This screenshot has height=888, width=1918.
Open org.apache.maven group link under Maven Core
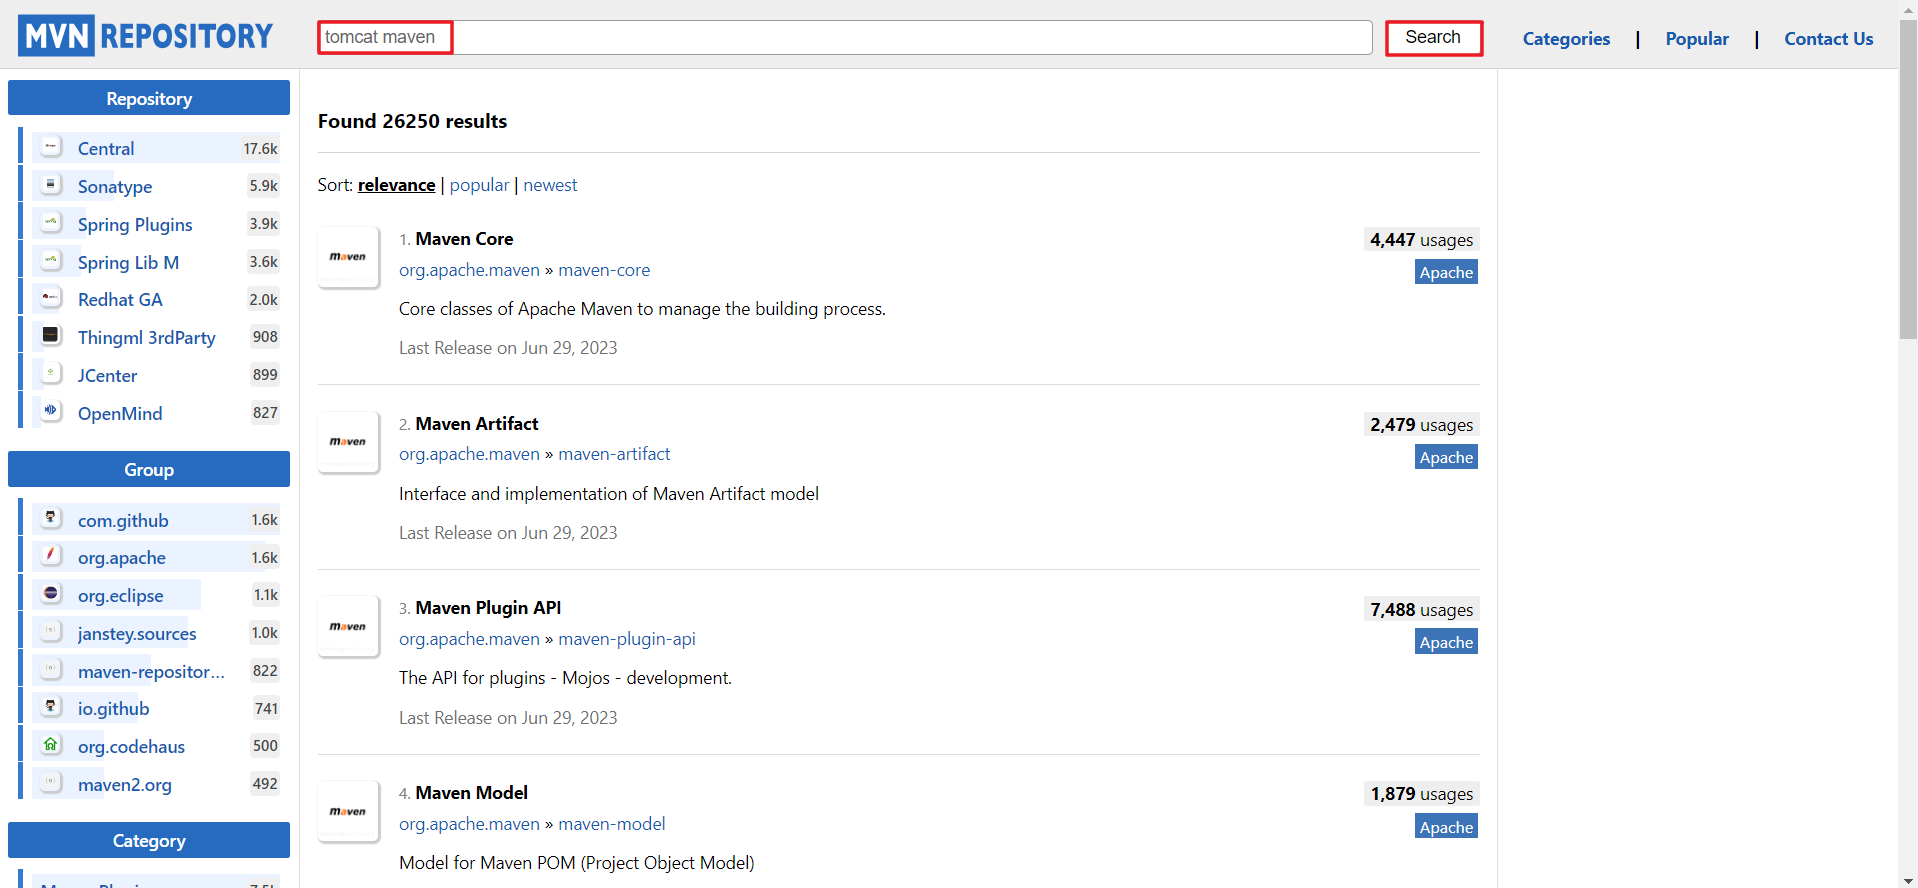(x=469, y=270)
